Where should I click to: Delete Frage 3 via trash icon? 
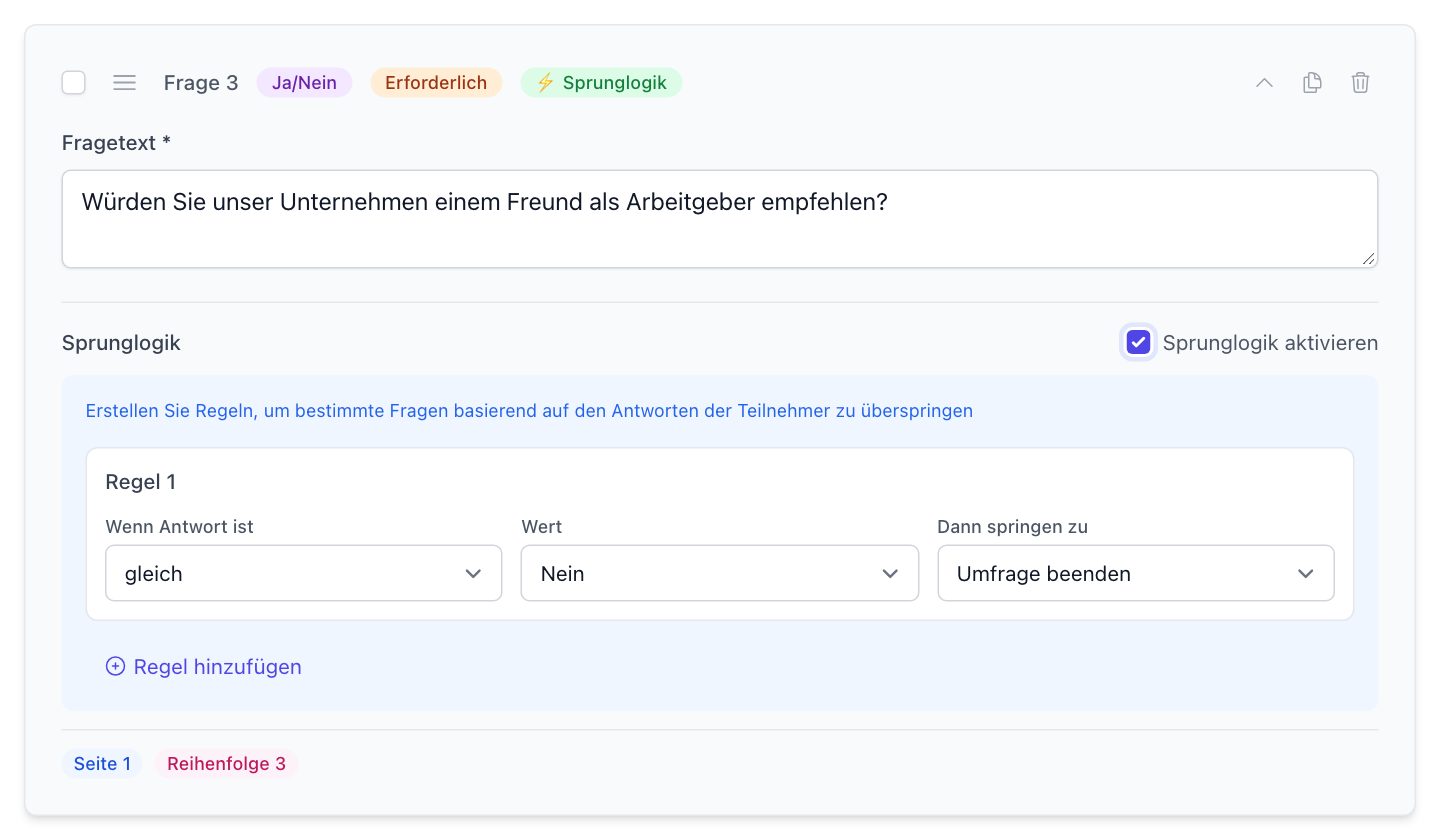[x=1360, y=83]
